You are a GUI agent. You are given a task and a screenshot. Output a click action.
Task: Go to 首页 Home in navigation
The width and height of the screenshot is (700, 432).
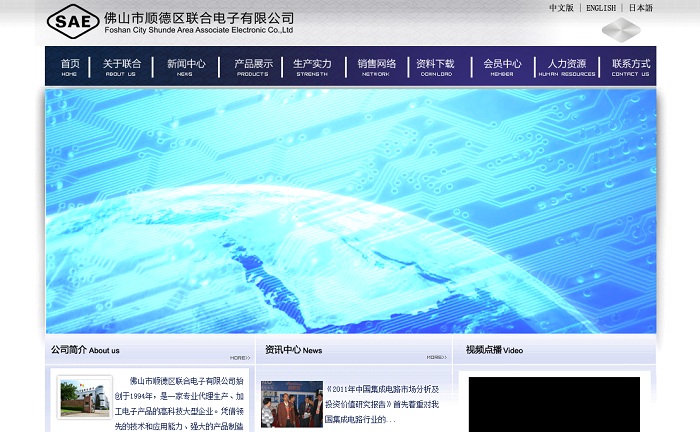(69, 67)
